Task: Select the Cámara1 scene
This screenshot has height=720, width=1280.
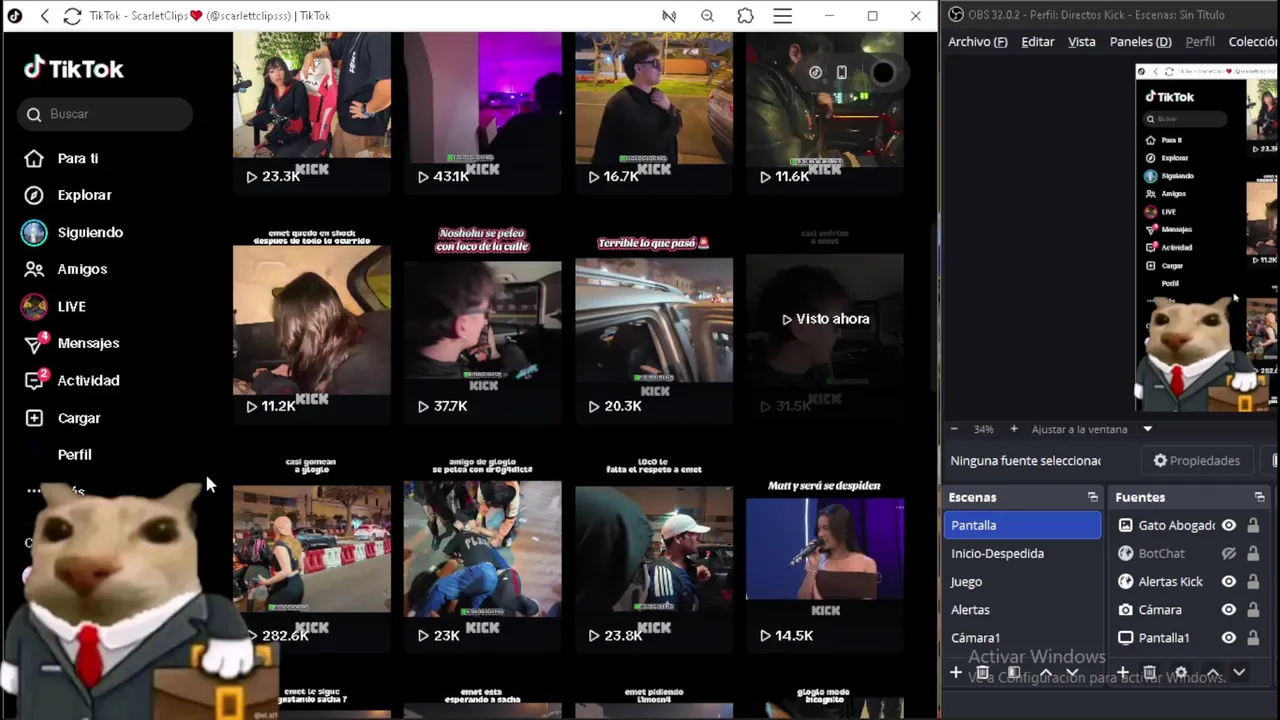Action: tap(1022, 637)
